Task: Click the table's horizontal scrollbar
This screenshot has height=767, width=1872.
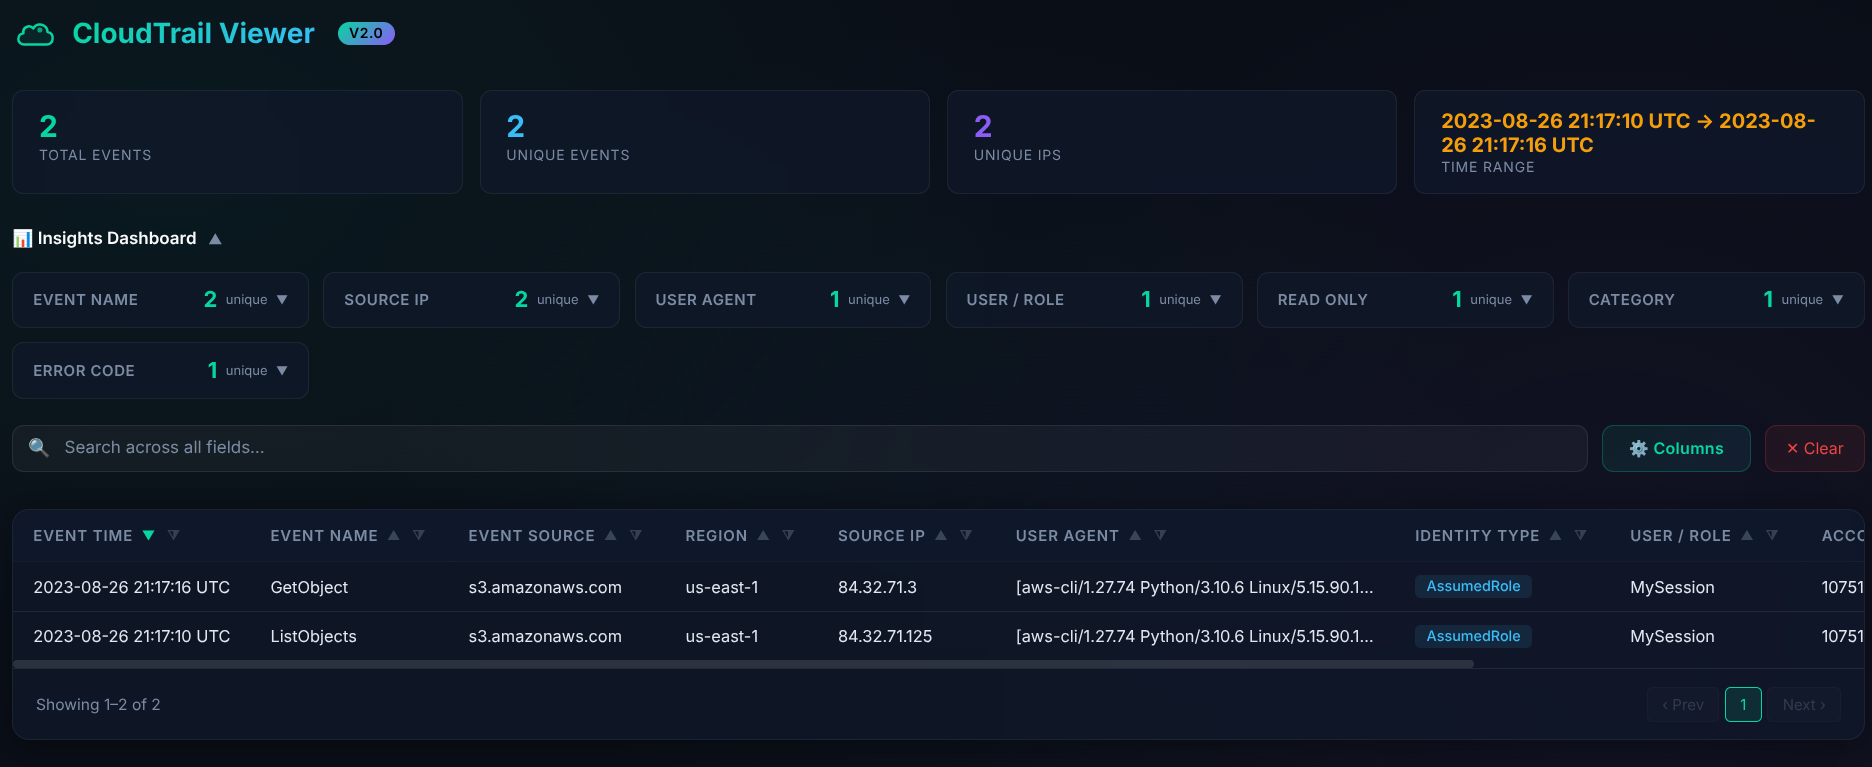Action: tap(742, 664)
